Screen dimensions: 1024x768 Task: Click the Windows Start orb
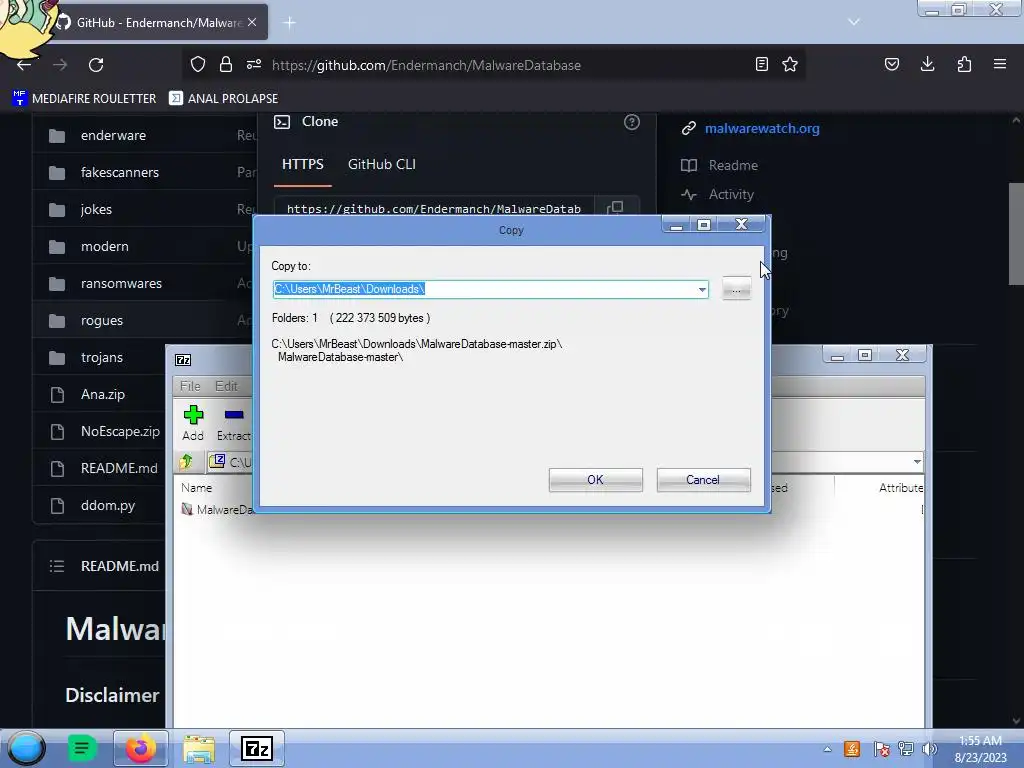[x=26, y=748]
